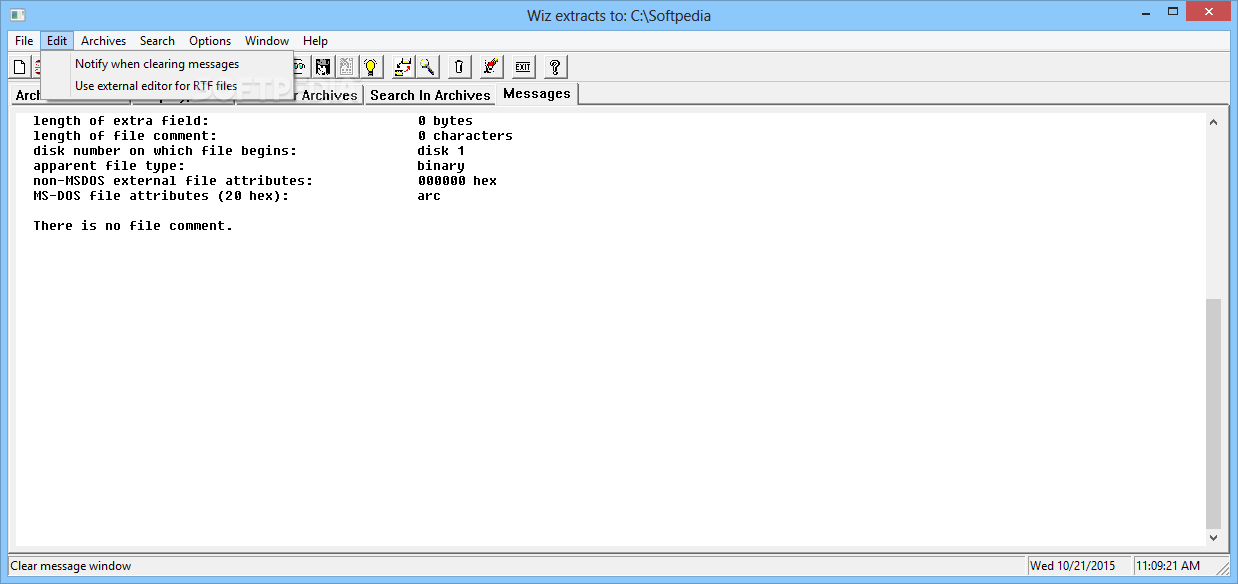This screenshot has height=584, width=1238.
Task: Toggle Use external editor for RTF files
Action: pos(167,86)
